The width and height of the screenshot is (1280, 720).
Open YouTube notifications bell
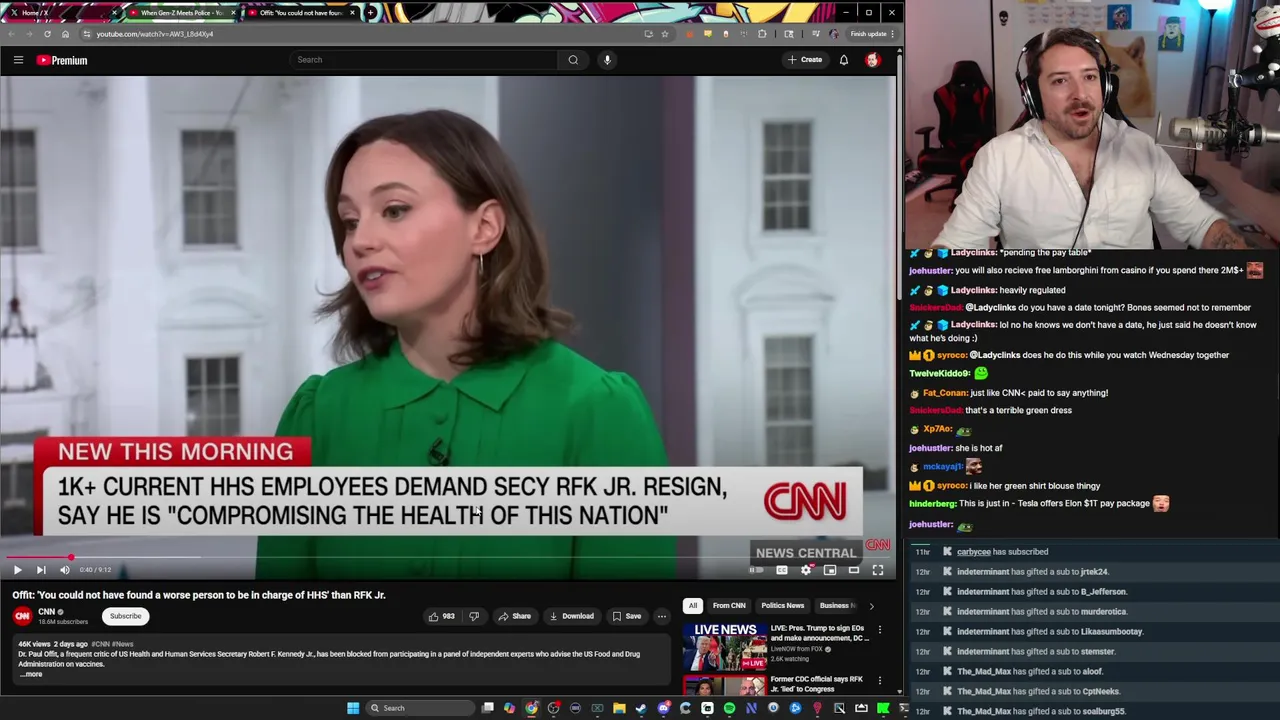844,60
